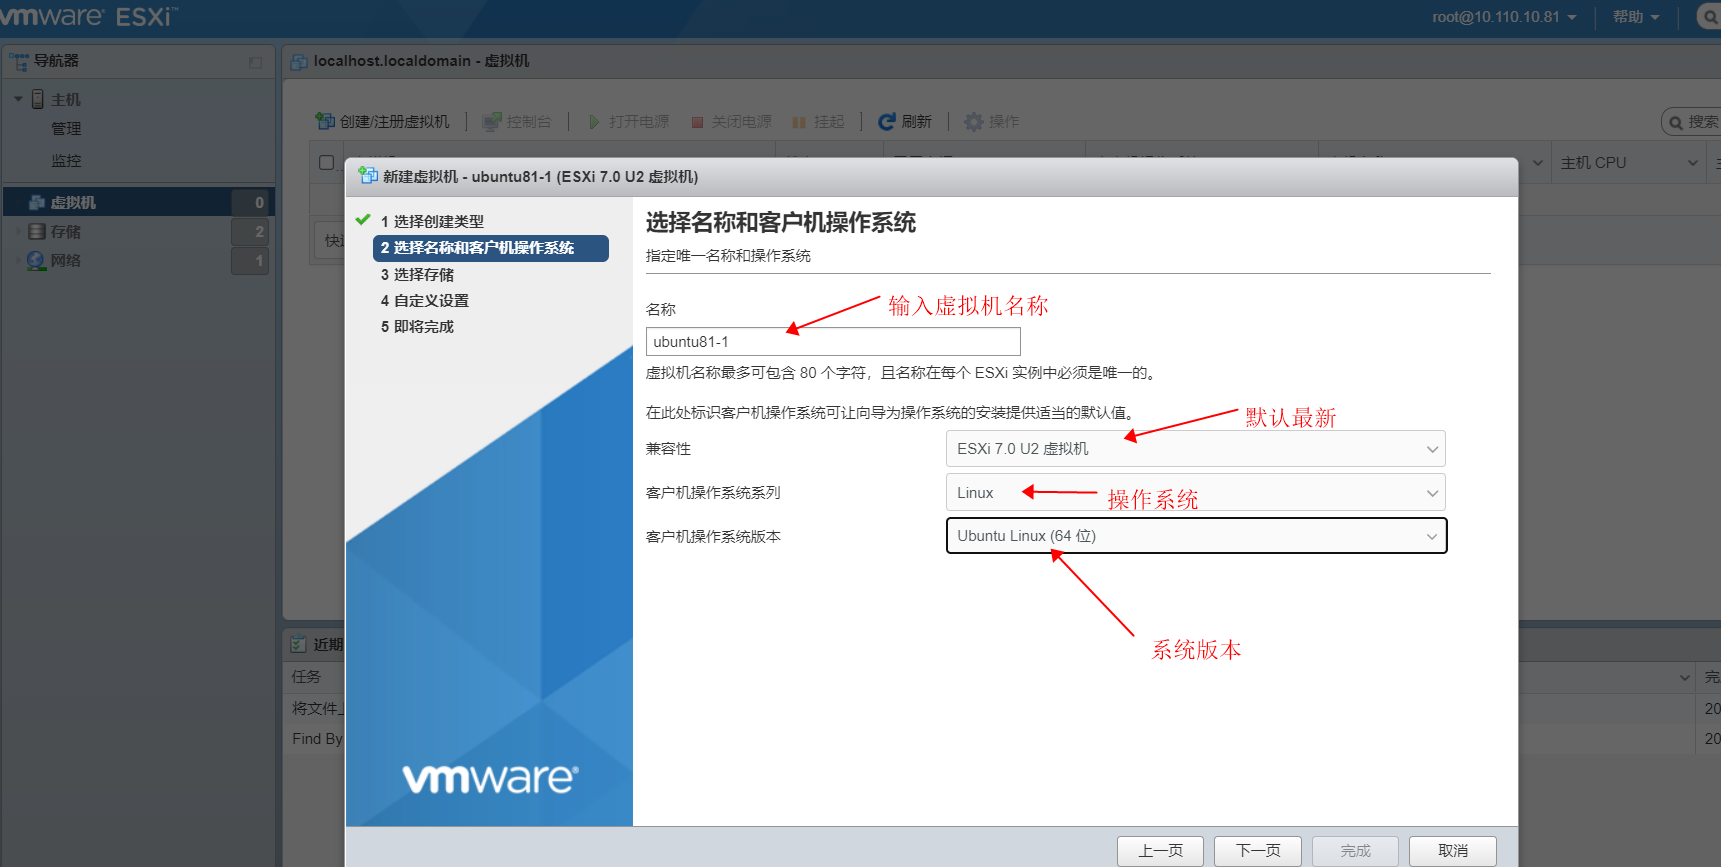Click the virtual machines count badge 0
The width and height of the screenshot is (1721, 867).
tap(250, 202)
